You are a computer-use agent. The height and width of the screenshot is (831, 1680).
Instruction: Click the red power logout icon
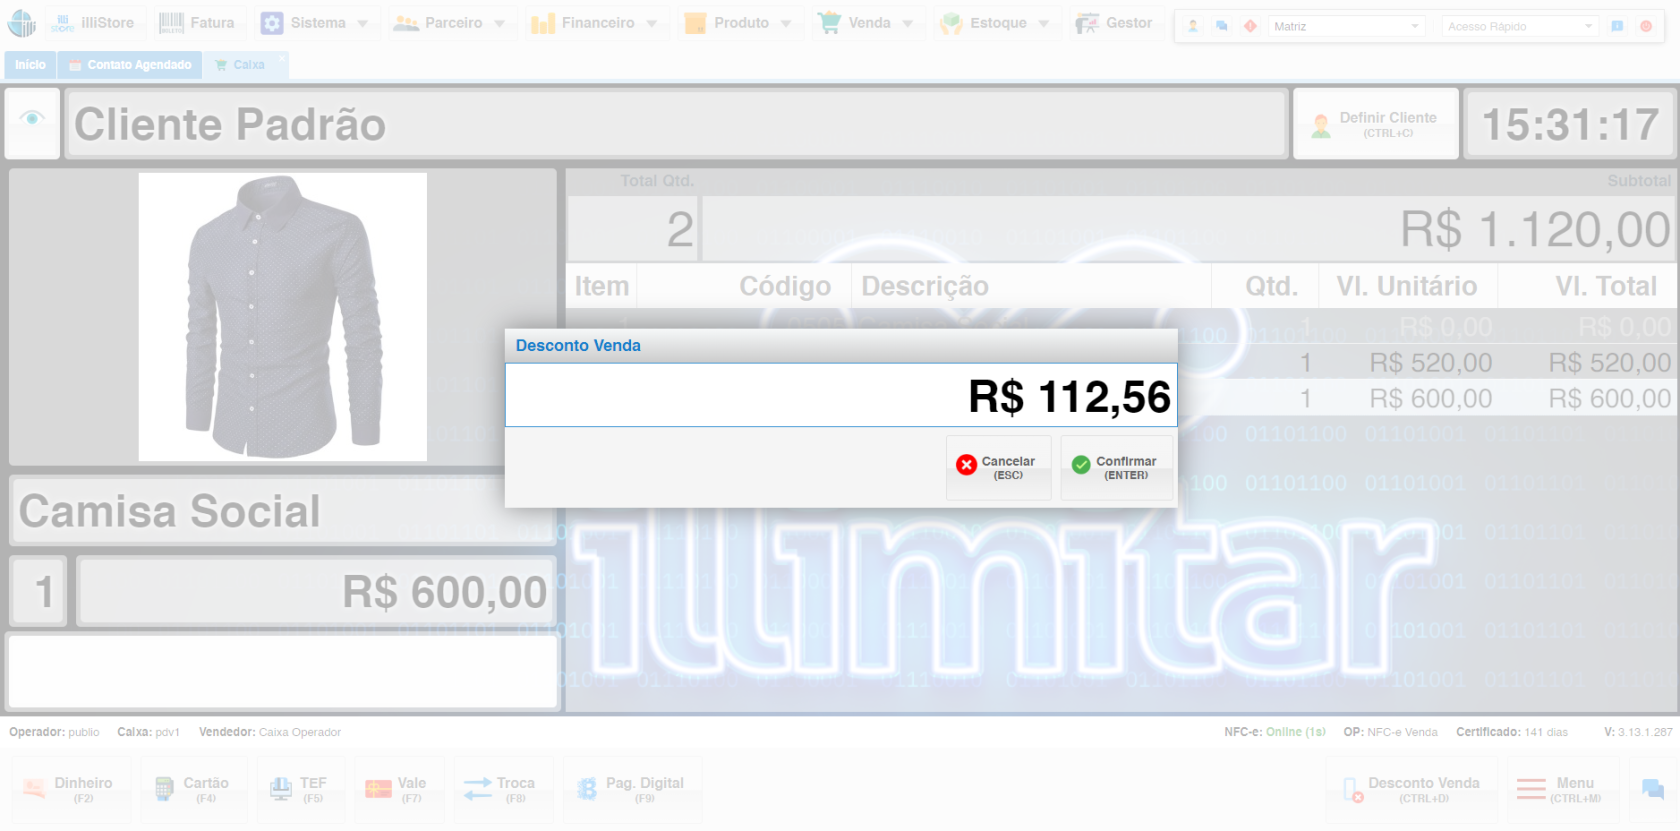1646,26
